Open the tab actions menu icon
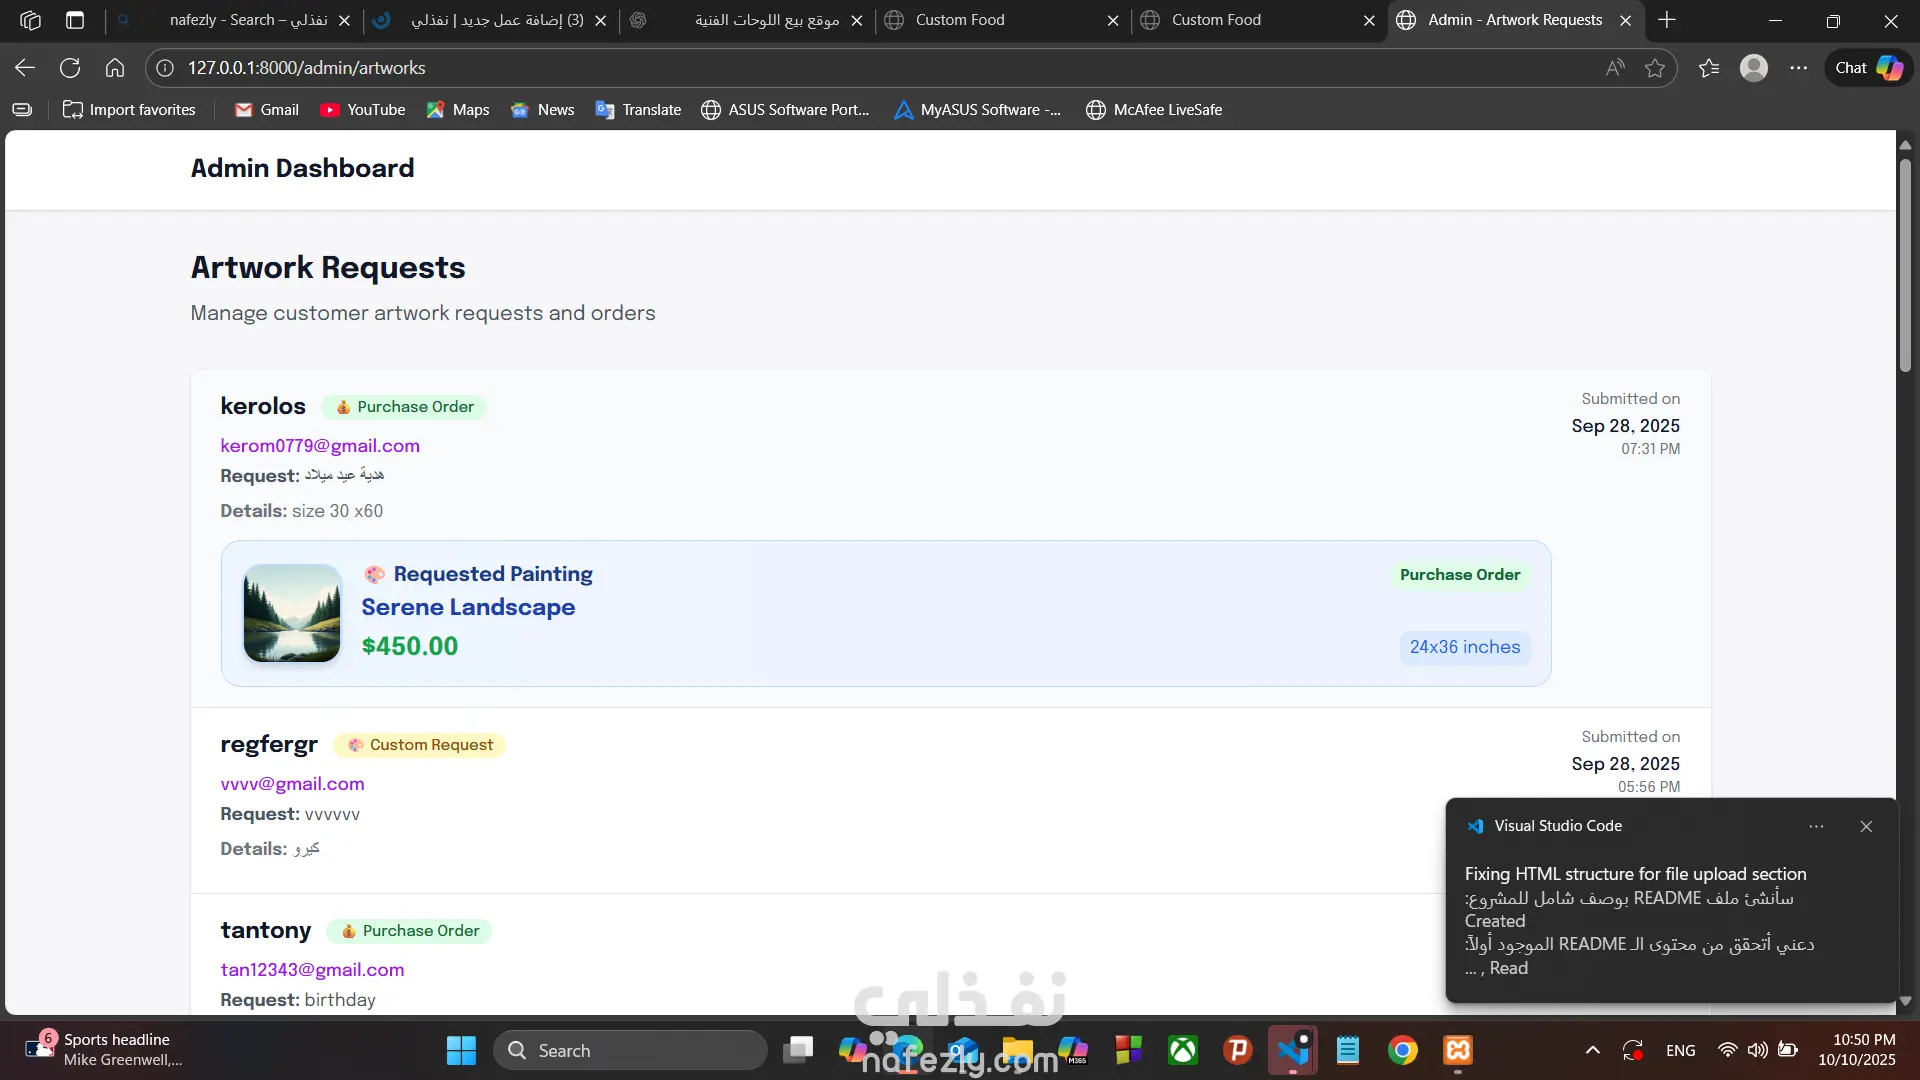The image size is (1920, 1080). pyautogui.click(x=75, y=20)
